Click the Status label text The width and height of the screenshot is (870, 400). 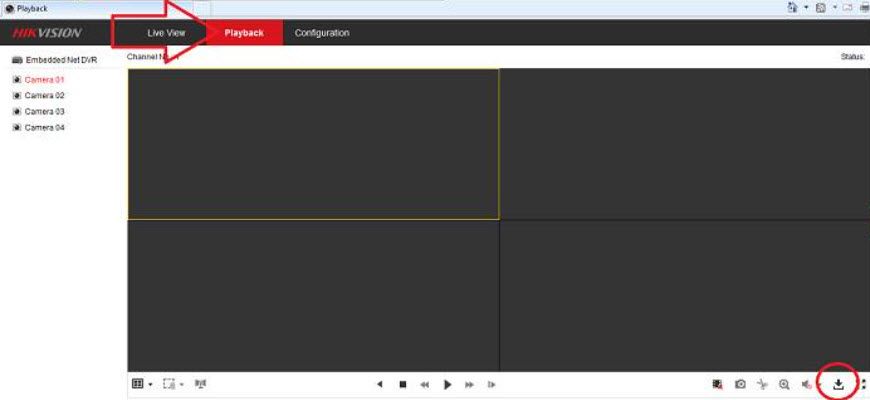point(853,57)
